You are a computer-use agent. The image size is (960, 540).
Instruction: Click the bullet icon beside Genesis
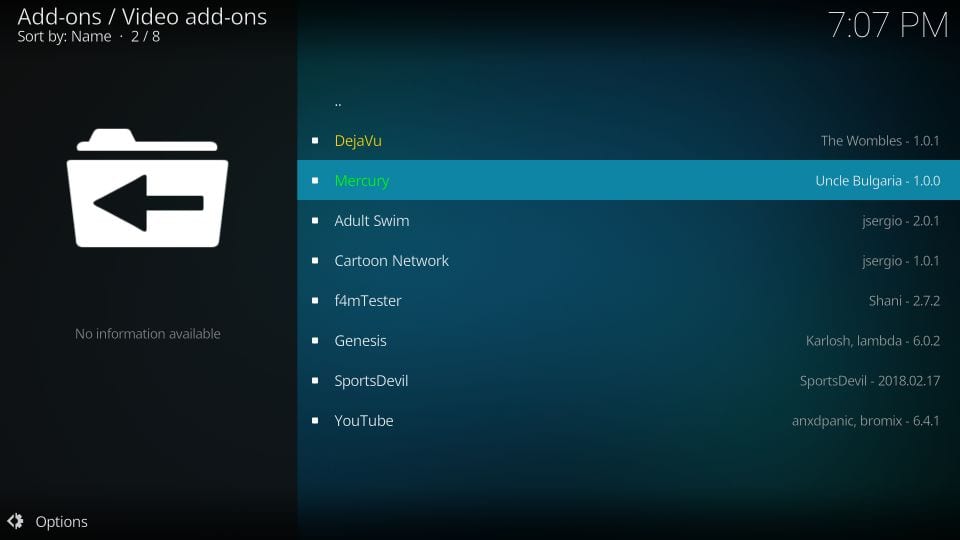click(x=315, y=340)
